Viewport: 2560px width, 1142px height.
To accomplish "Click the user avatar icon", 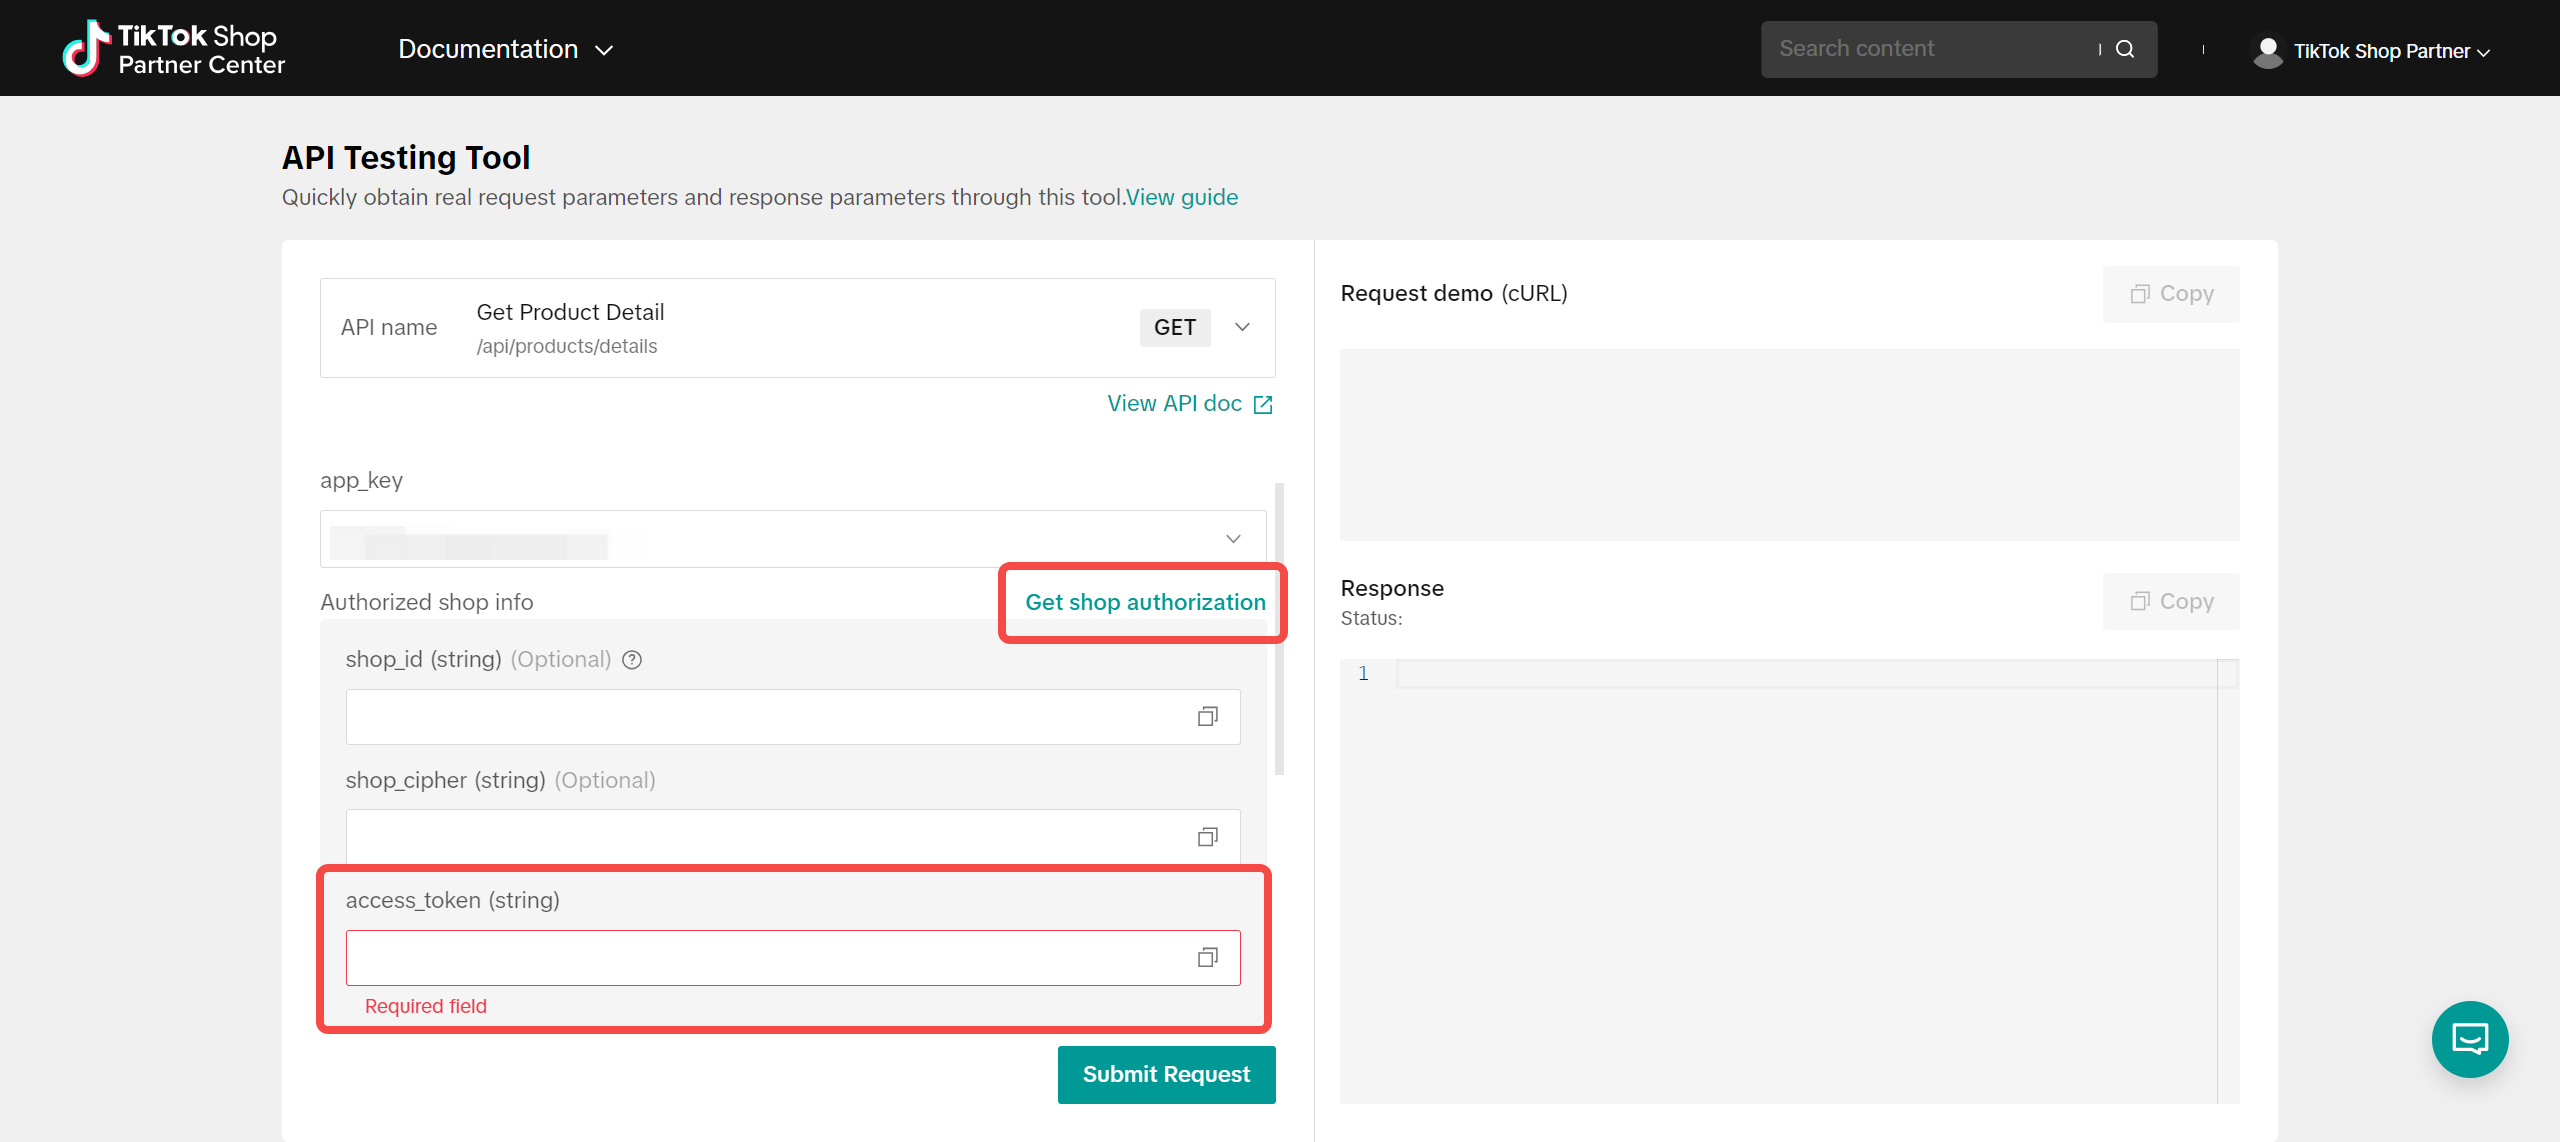I will tap(2267, 50).
